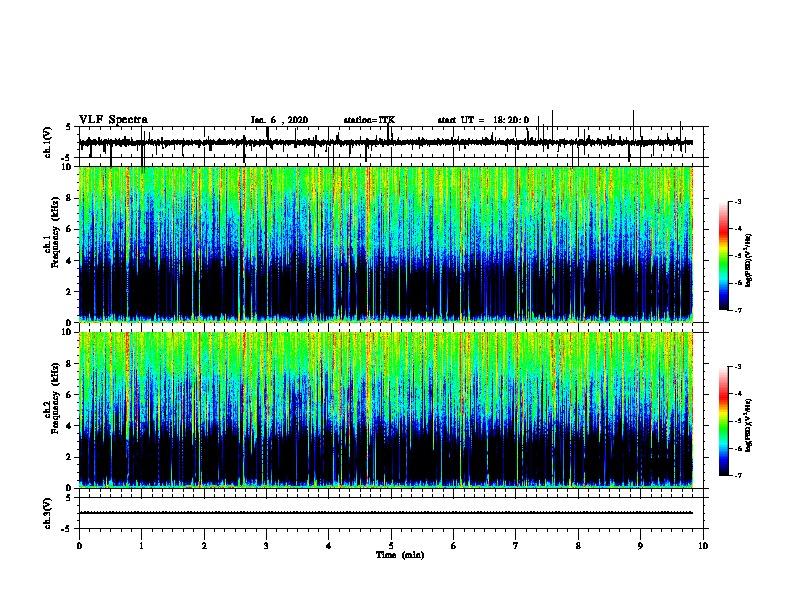Screen dimensions: 792x612
Task: Click the "VLF Spectra" plot title
Action: coord(113,120)
